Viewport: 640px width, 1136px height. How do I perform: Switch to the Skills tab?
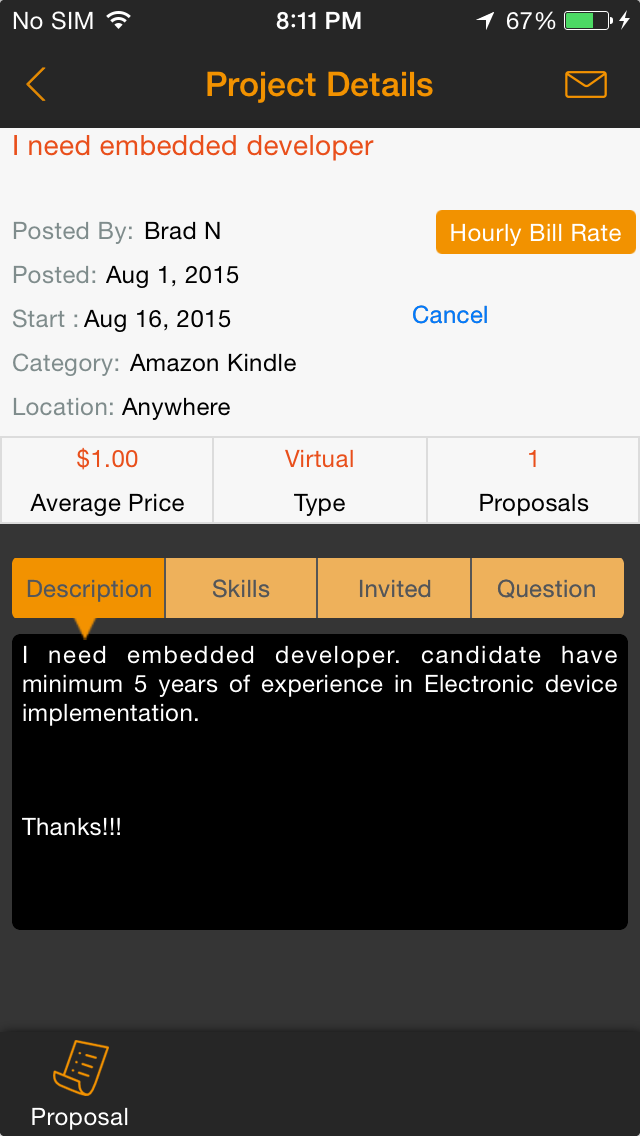240,588
